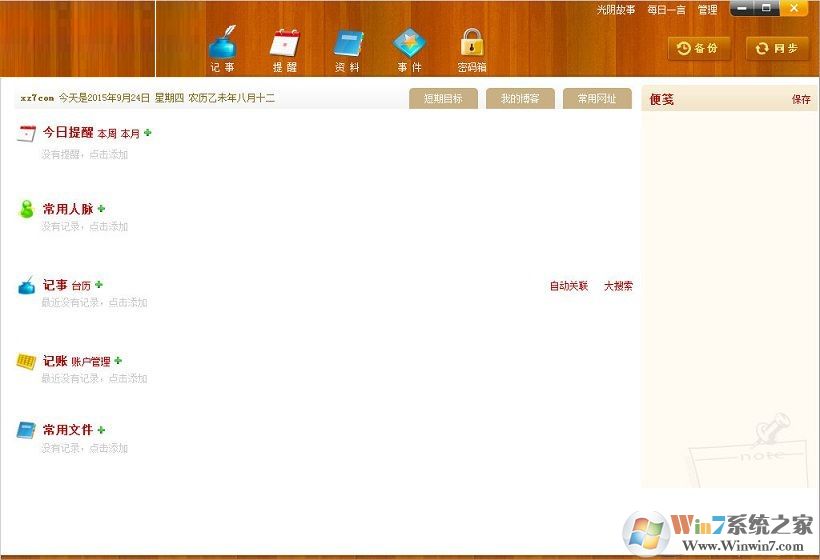The image size is (820, 560).
Task: Switch to the 常用网址 tab
Action: point(597,98)
